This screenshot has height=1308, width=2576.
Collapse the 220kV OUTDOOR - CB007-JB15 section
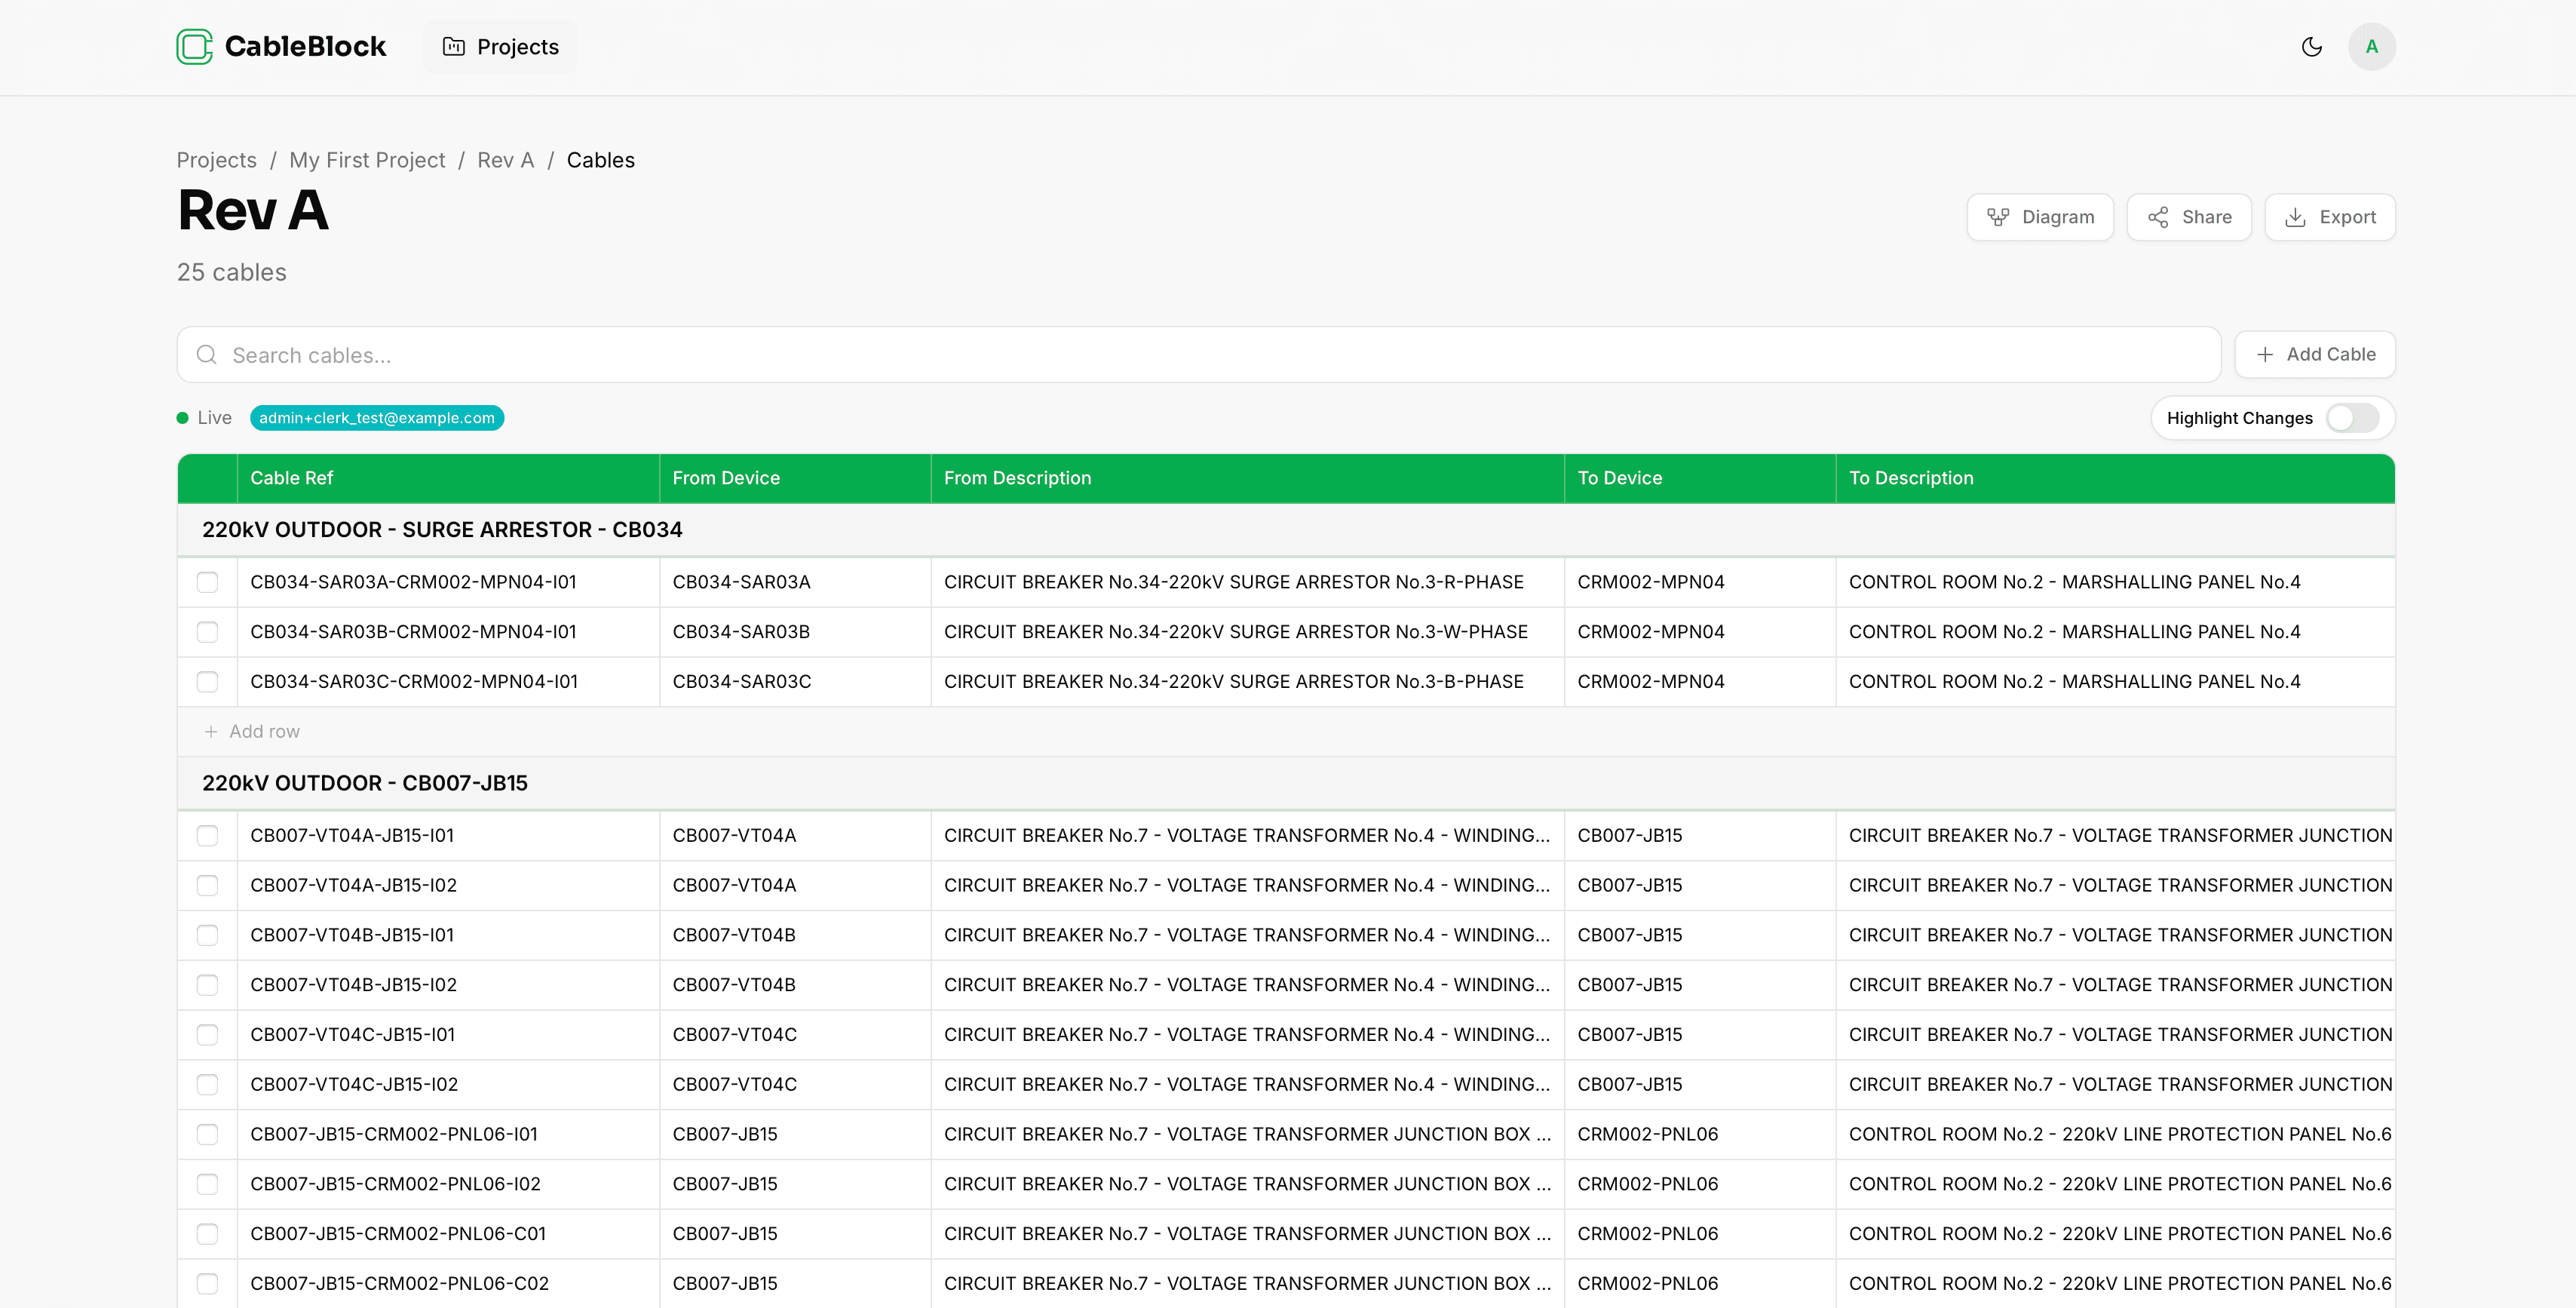pos(366,783)
